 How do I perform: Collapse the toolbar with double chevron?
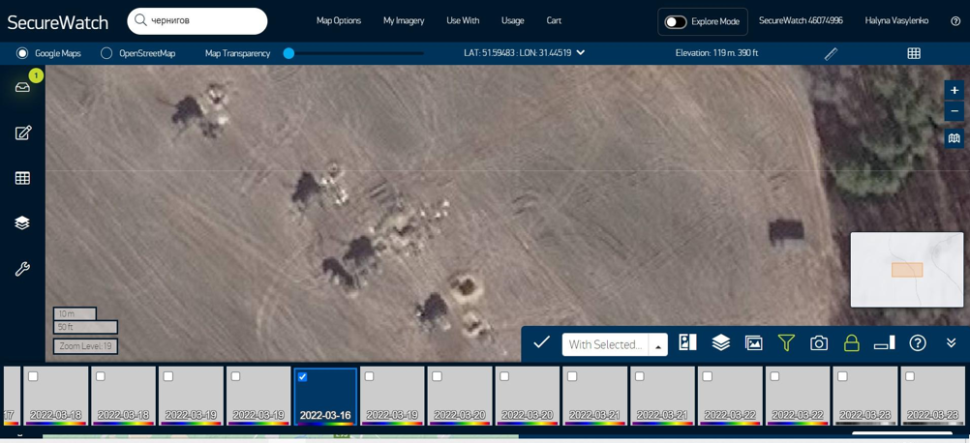click(950, 343)
